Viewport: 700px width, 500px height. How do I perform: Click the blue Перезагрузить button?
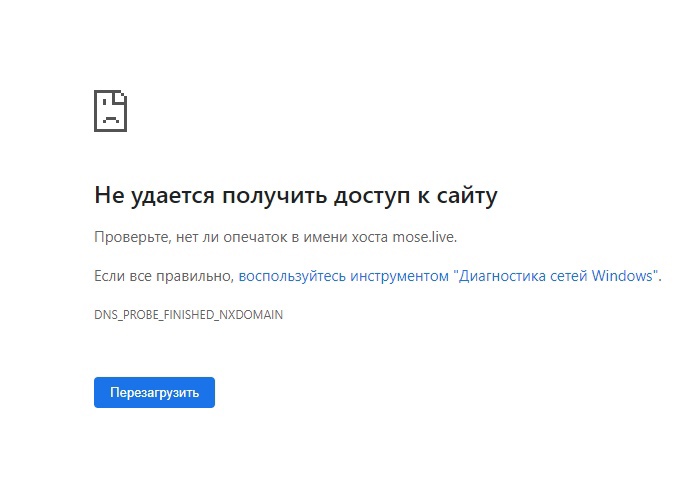tap(154, 392)
